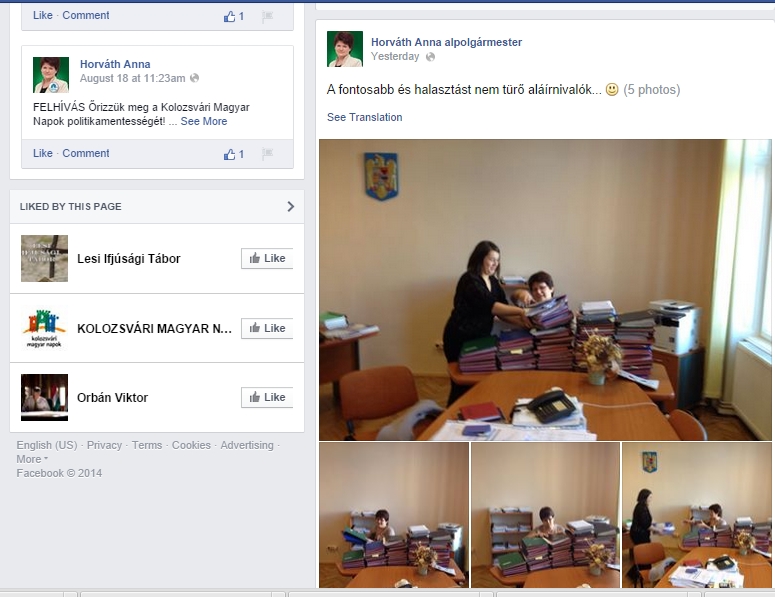Screen dimensions: 775x597
Task: Open the Privacy footer link
Action: (x=104, y=445)
